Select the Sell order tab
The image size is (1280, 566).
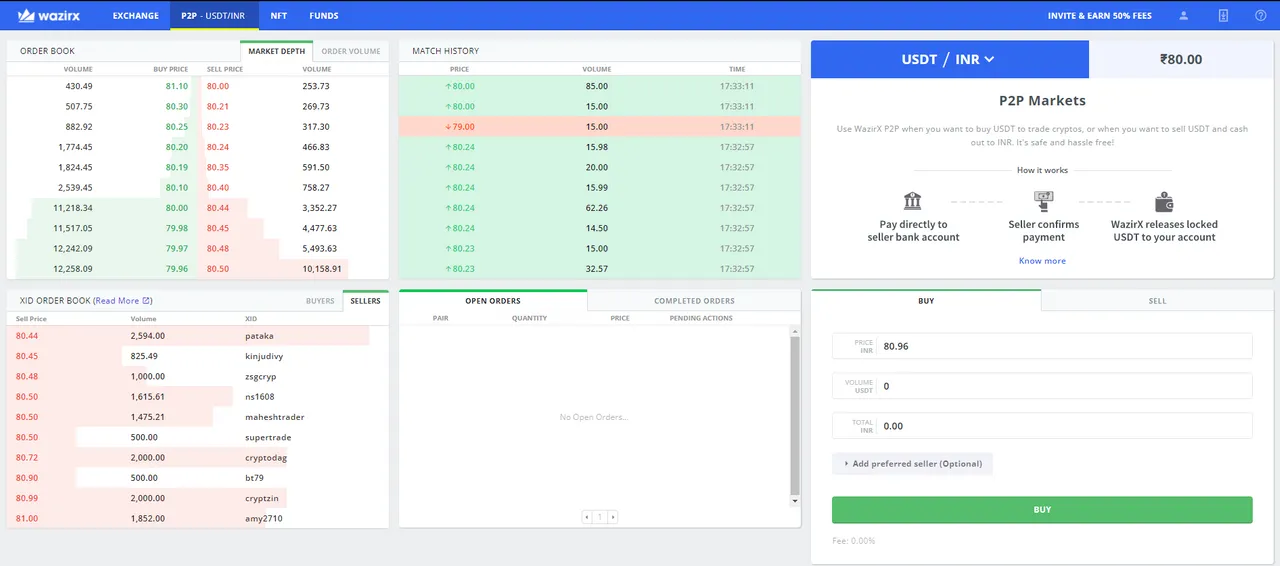coord(1157,300)
